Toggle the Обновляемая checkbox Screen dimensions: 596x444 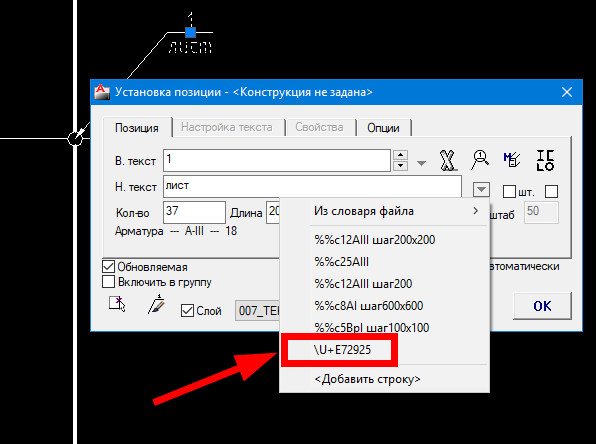(108, 266)
